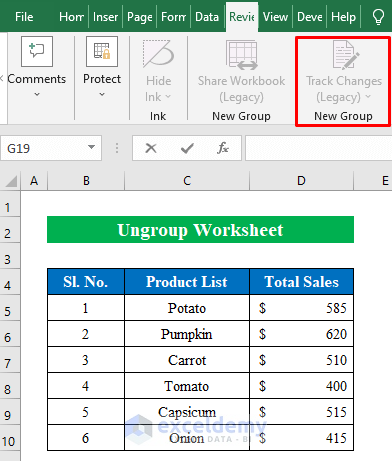Click the Pumpkin cell
Screen dimensions: 392x461
187,334
